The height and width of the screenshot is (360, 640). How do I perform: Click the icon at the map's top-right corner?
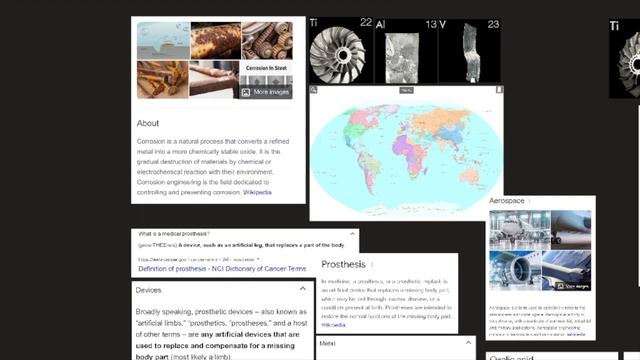click(x=499, y=89)
